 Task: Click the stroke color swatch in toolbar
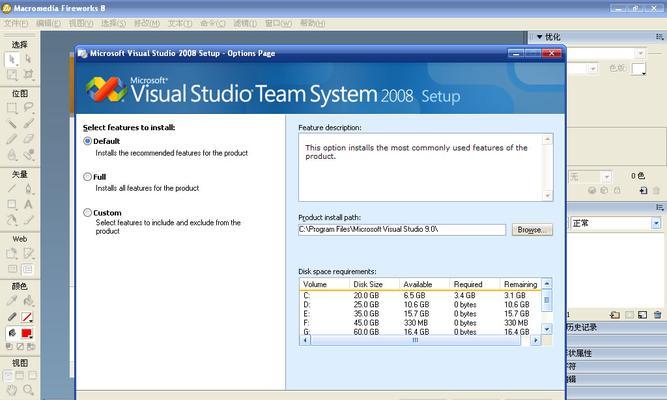(26, 317)
